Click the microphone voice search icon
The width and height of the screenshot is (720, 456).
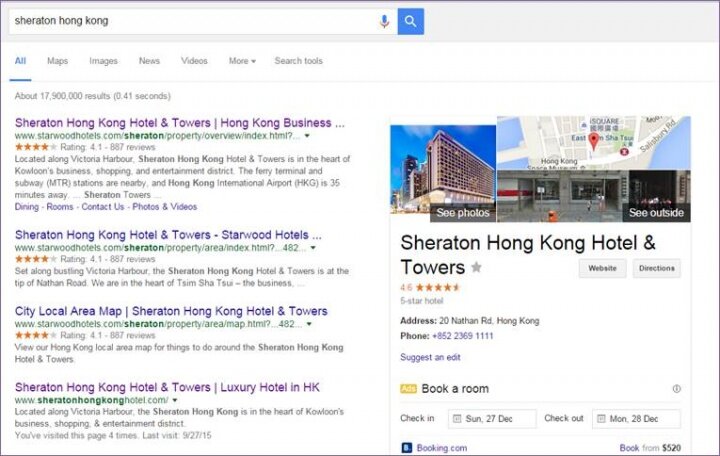point(384,21)
